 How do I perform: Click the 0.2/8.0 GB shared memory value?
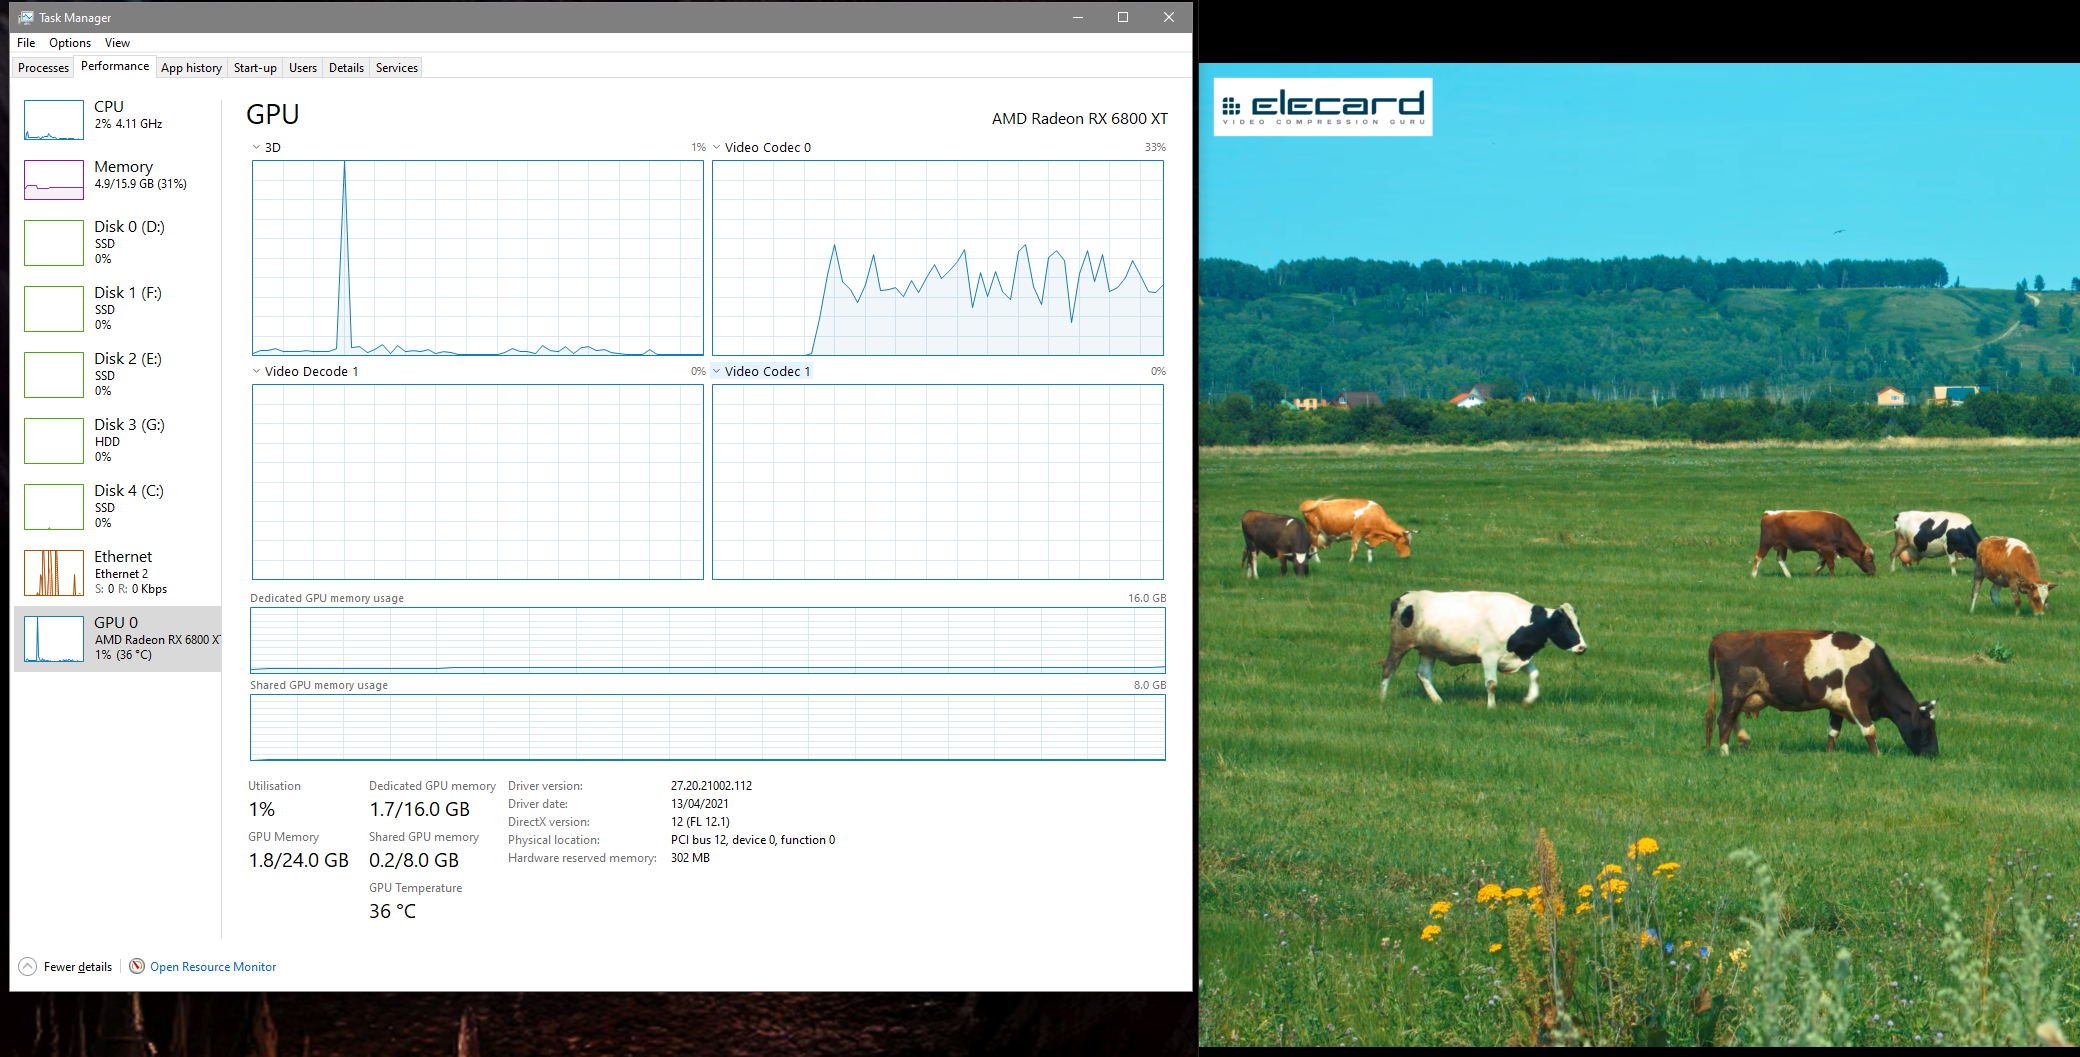(x=414, y=860)
